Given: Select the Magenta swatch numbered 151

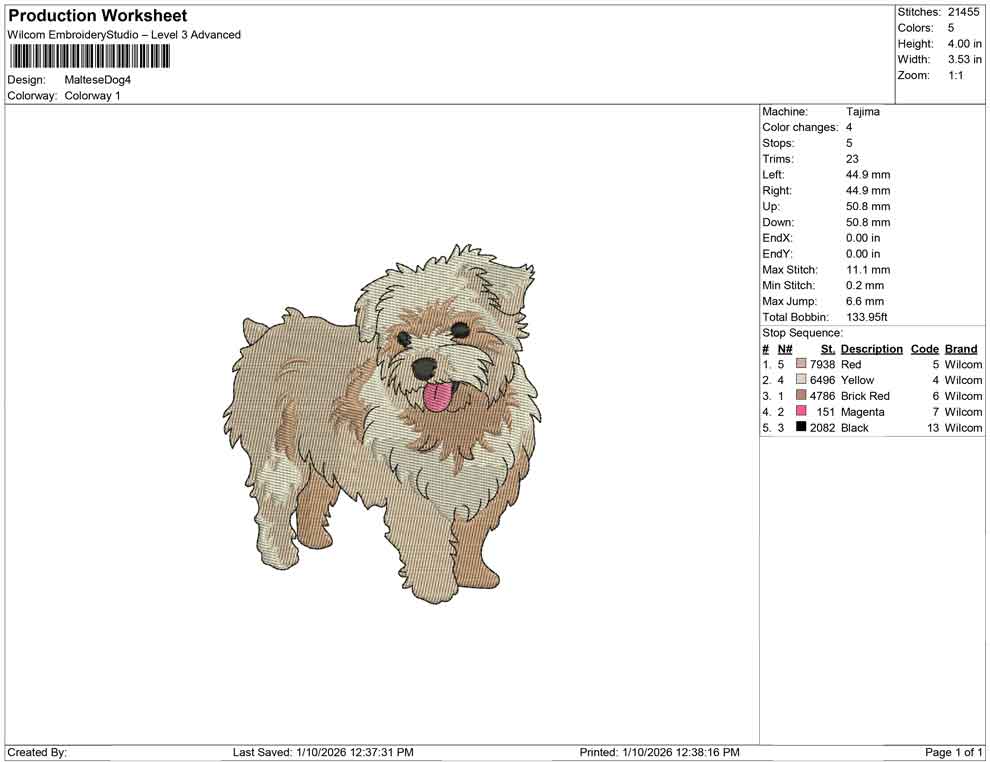Looking at the screenshot, I should tap(799, 412).
